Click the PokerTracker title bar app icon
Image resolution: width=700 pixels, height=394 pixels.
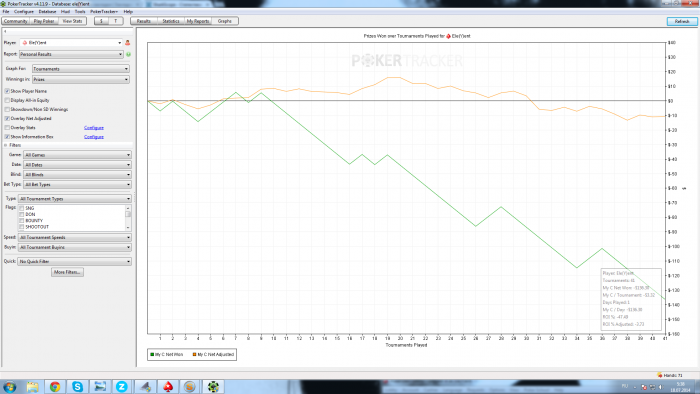tap(4, 4)
